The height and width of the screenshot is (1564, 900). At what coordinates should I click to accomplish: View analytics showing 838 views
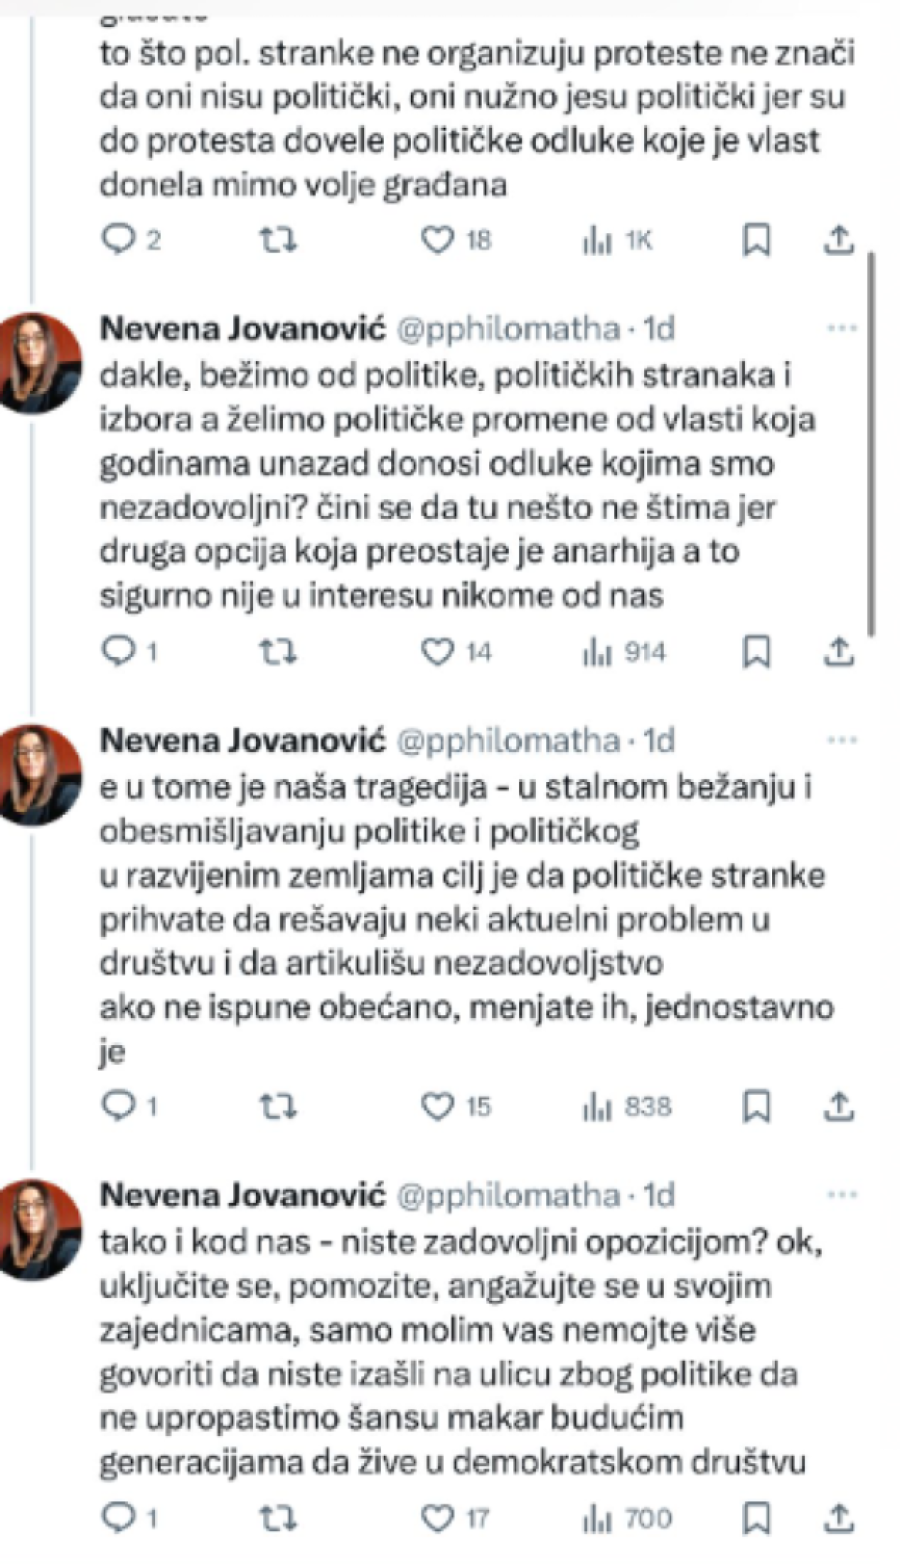coord(598,1106)
